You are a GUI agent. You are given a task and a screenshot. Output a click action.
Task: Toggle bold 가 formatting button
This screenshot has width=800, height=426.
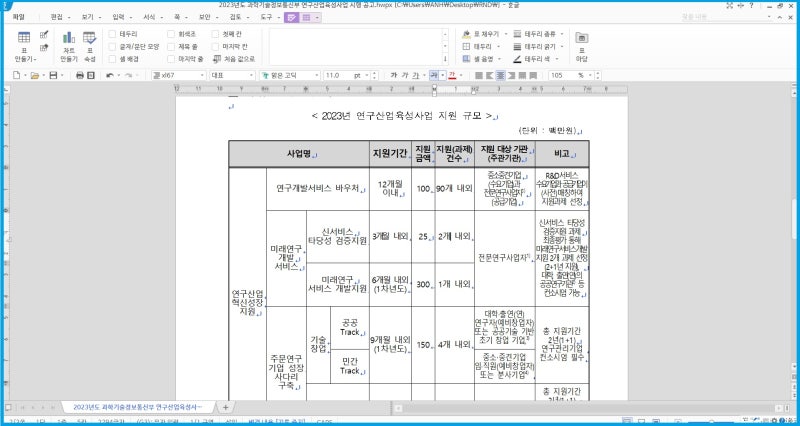(x=393, y=76)
